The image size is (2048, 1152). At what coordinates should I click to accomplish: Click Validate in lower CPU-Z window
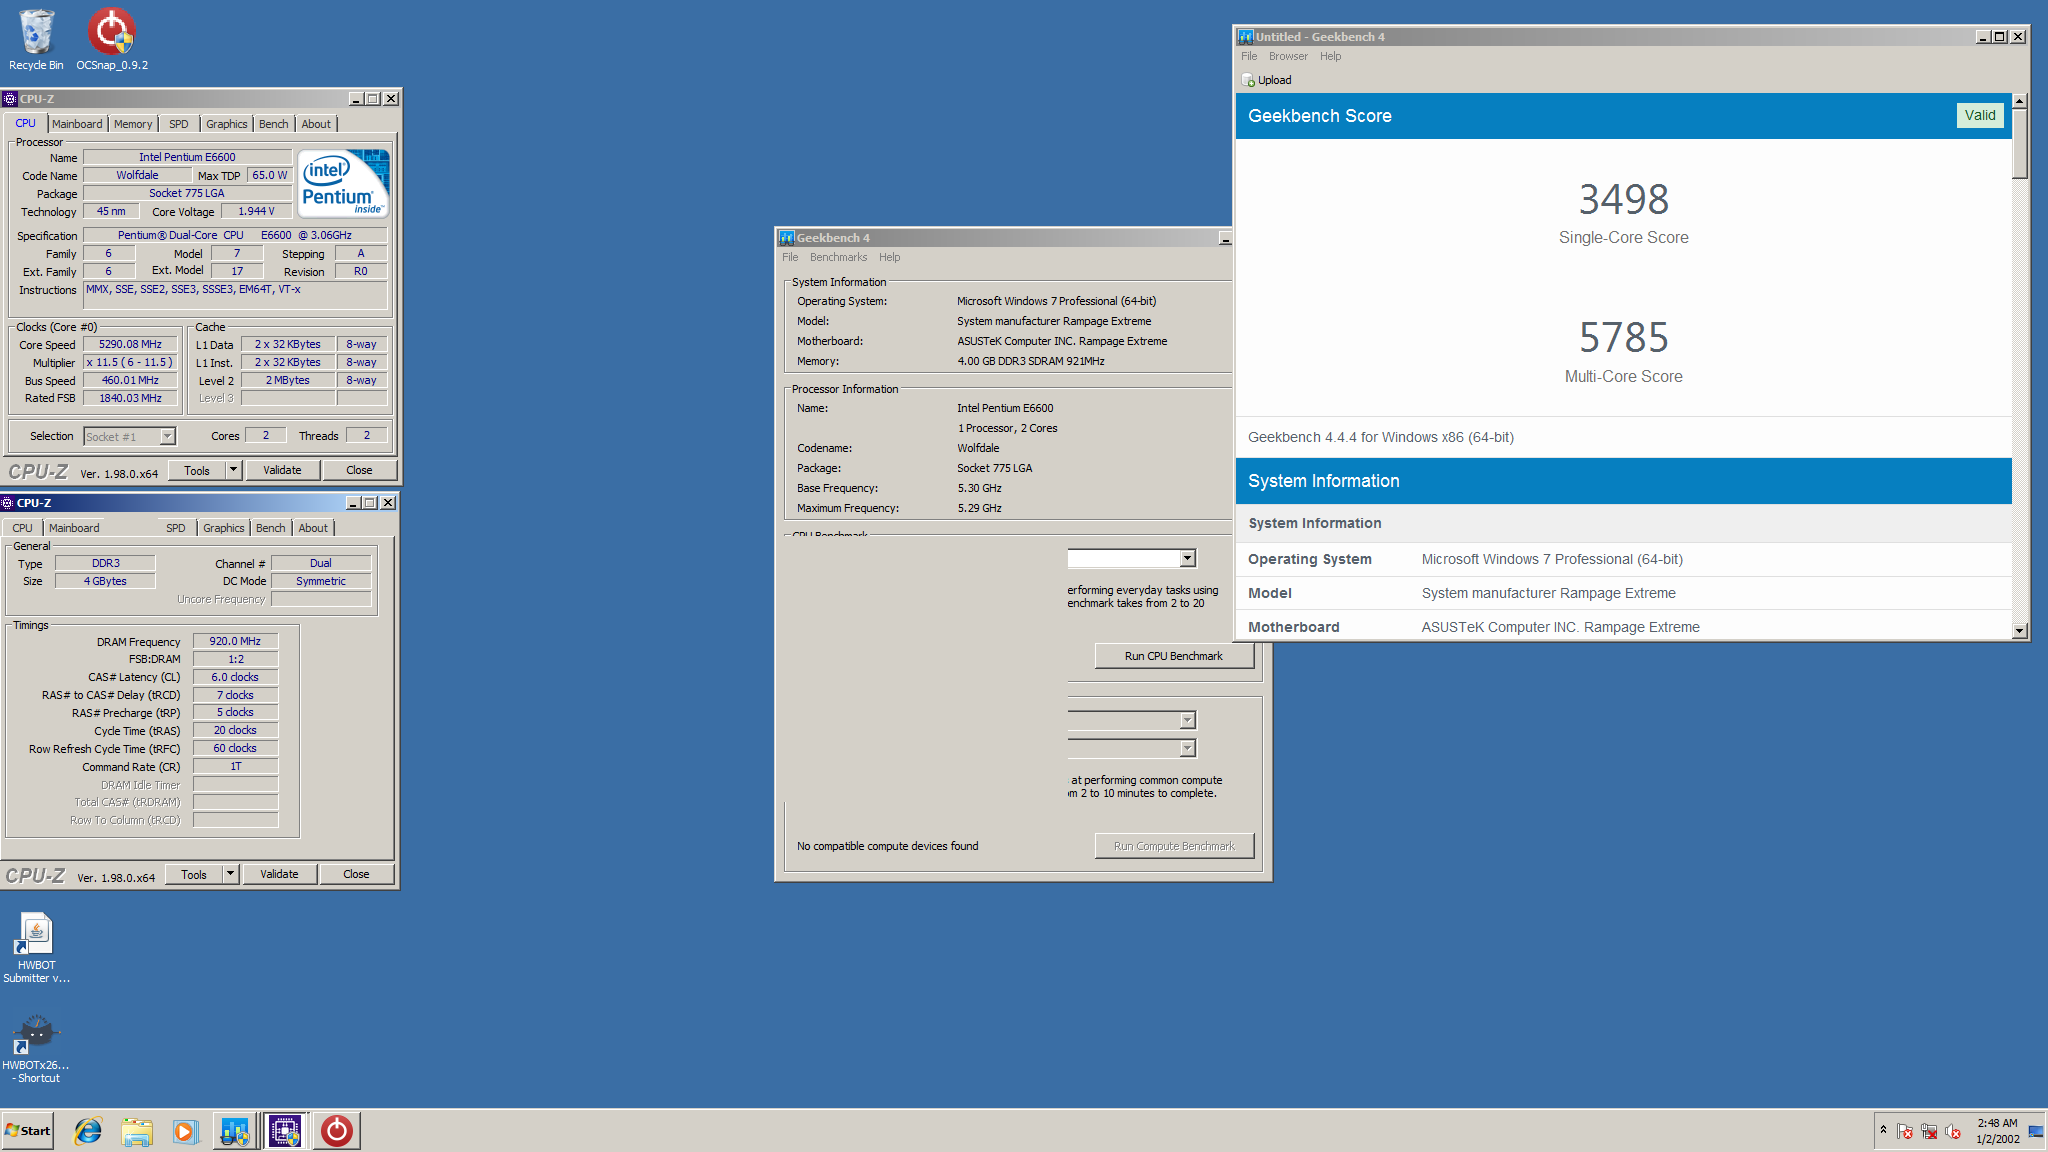[x=279, y=874]
